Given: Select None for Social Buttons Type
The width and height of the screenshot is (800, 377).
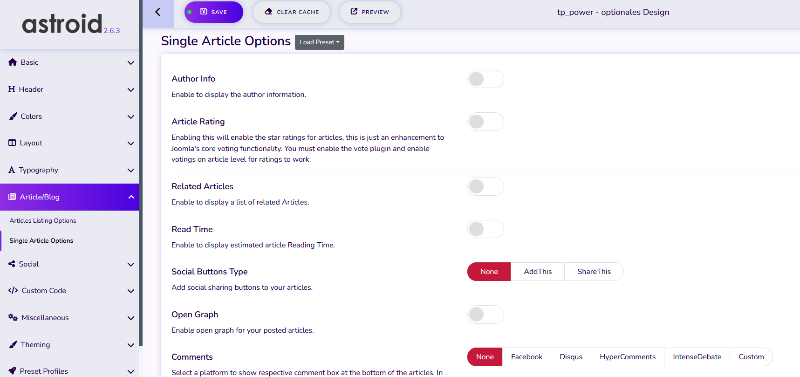Looking at the screenshot, I should [x=489, y=271].
